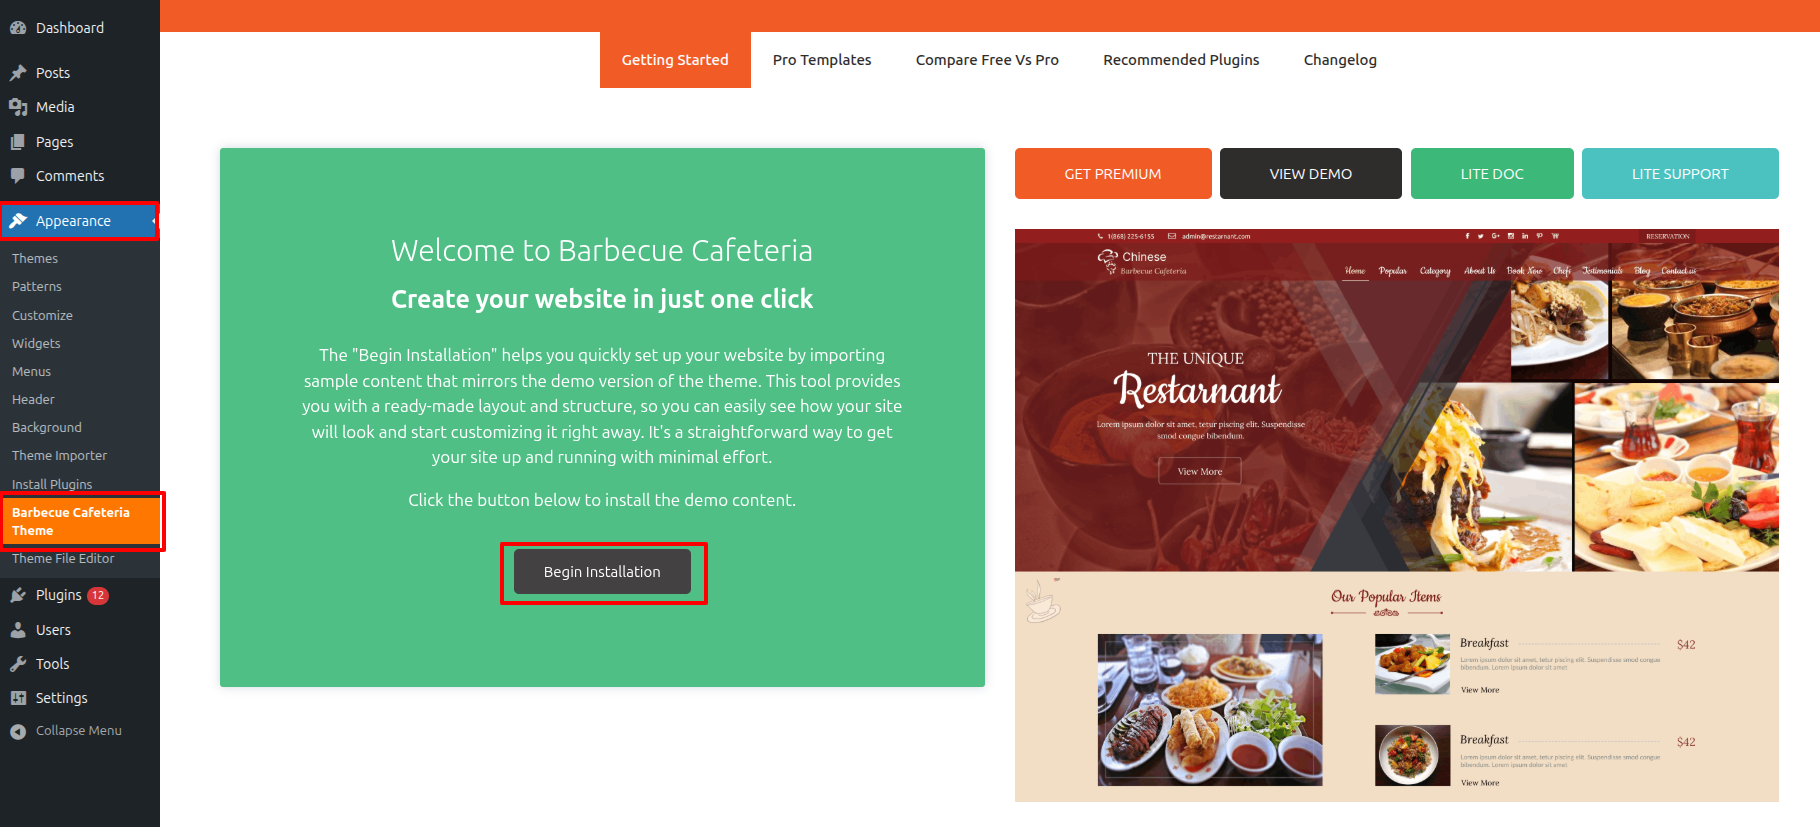1820x827 pixels.
Task: Select Customize under Appearance
Action: (x=42, y=315)
